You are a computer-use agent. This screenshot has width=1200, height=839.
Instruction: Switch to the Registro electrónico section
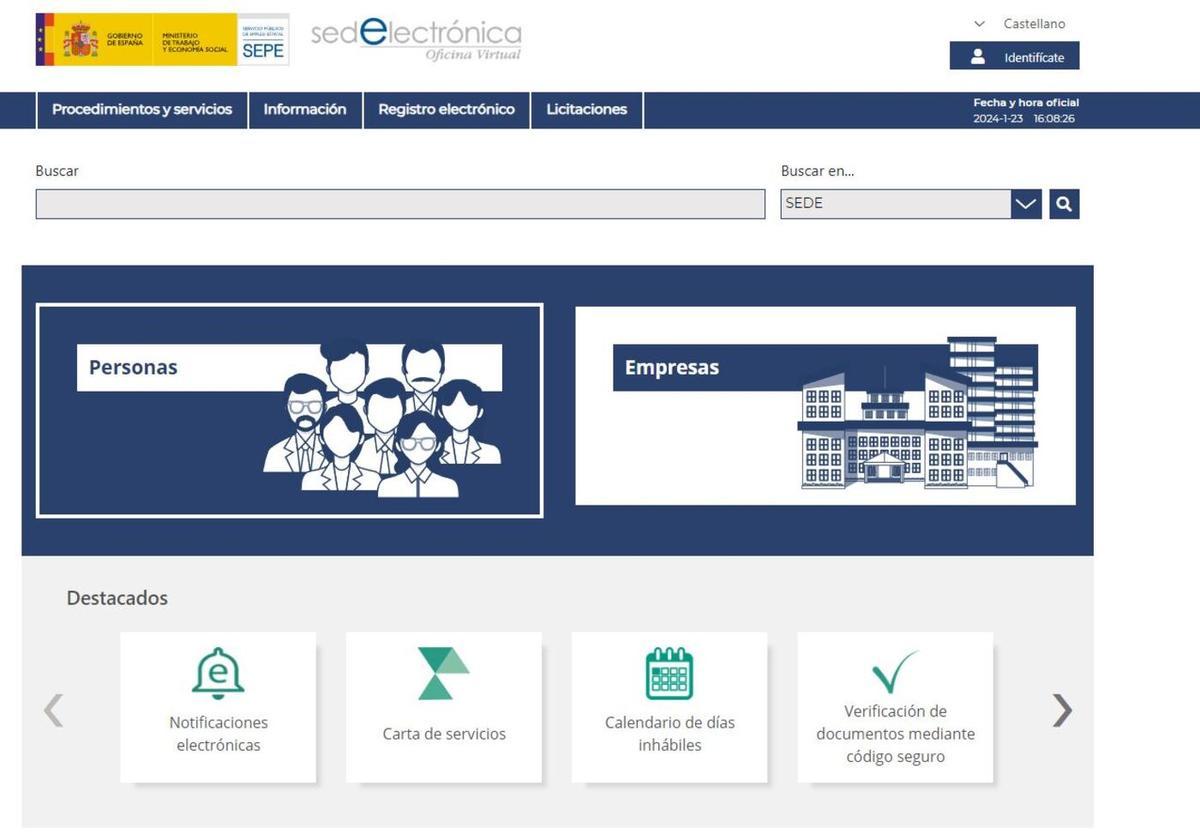click(446, 110)
